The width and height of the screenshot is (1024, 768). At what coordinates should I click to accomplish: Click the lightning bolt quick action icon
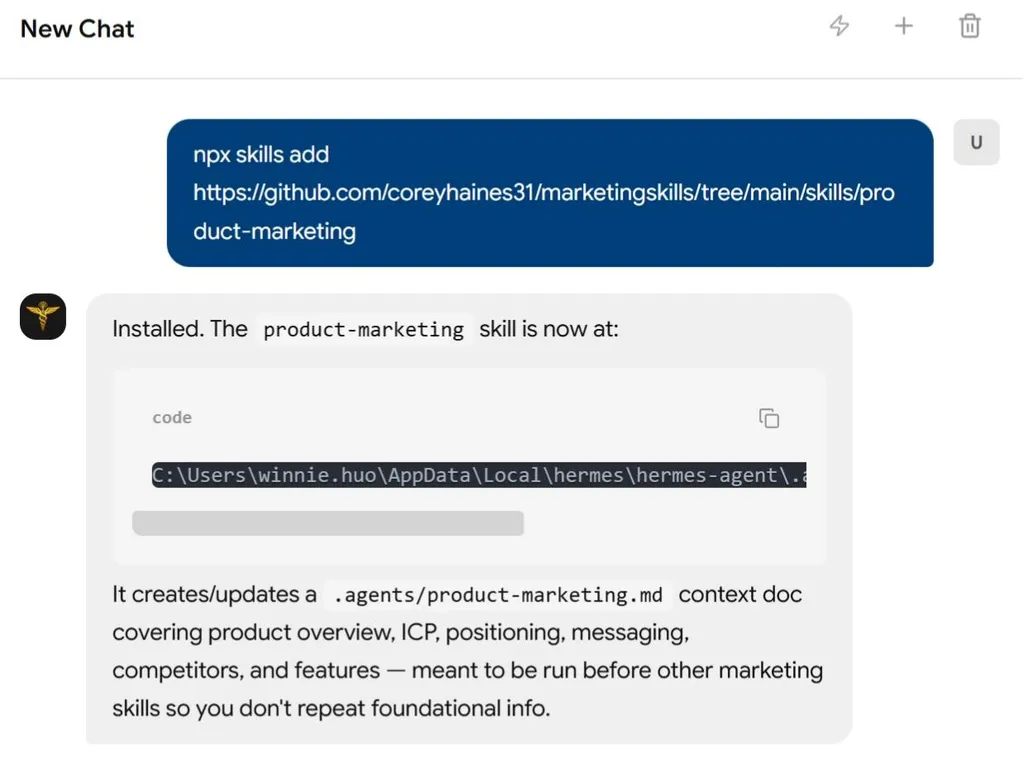point(839,26)
